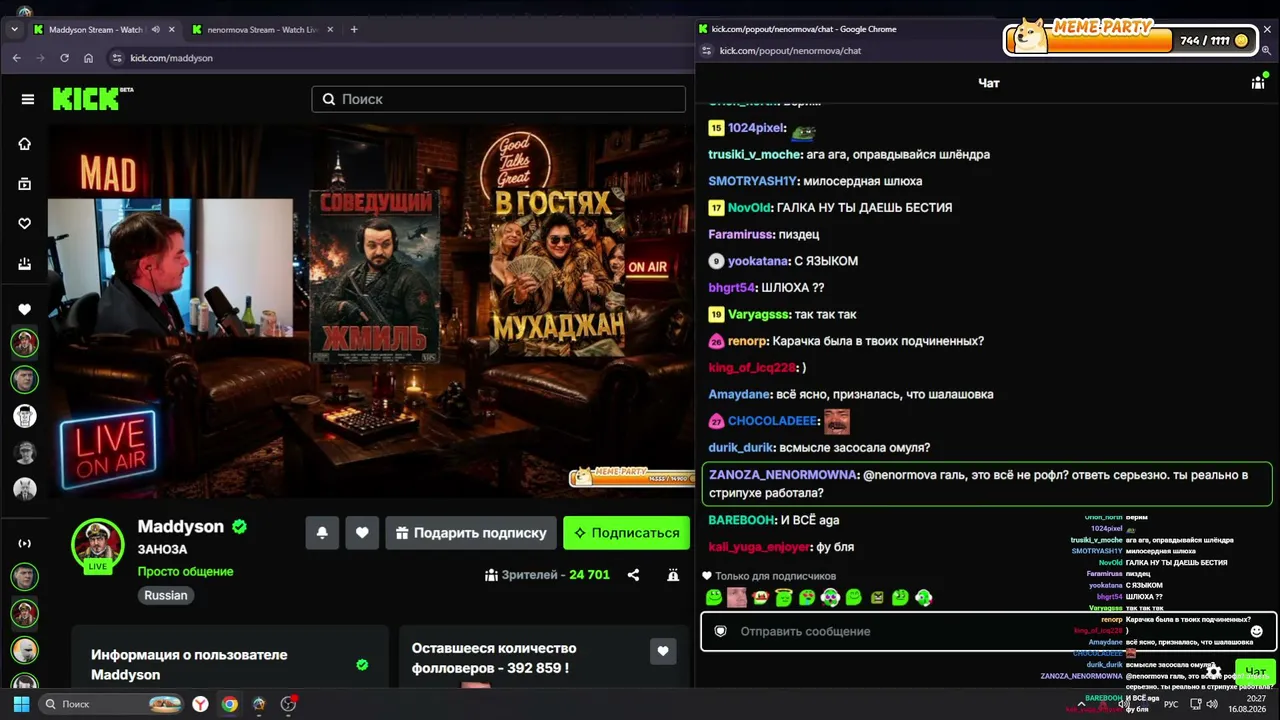Screen dimensions: 1280x720
Task: Insert the first green frog emote
Action: pyautogui.click(x=714, y=597)
